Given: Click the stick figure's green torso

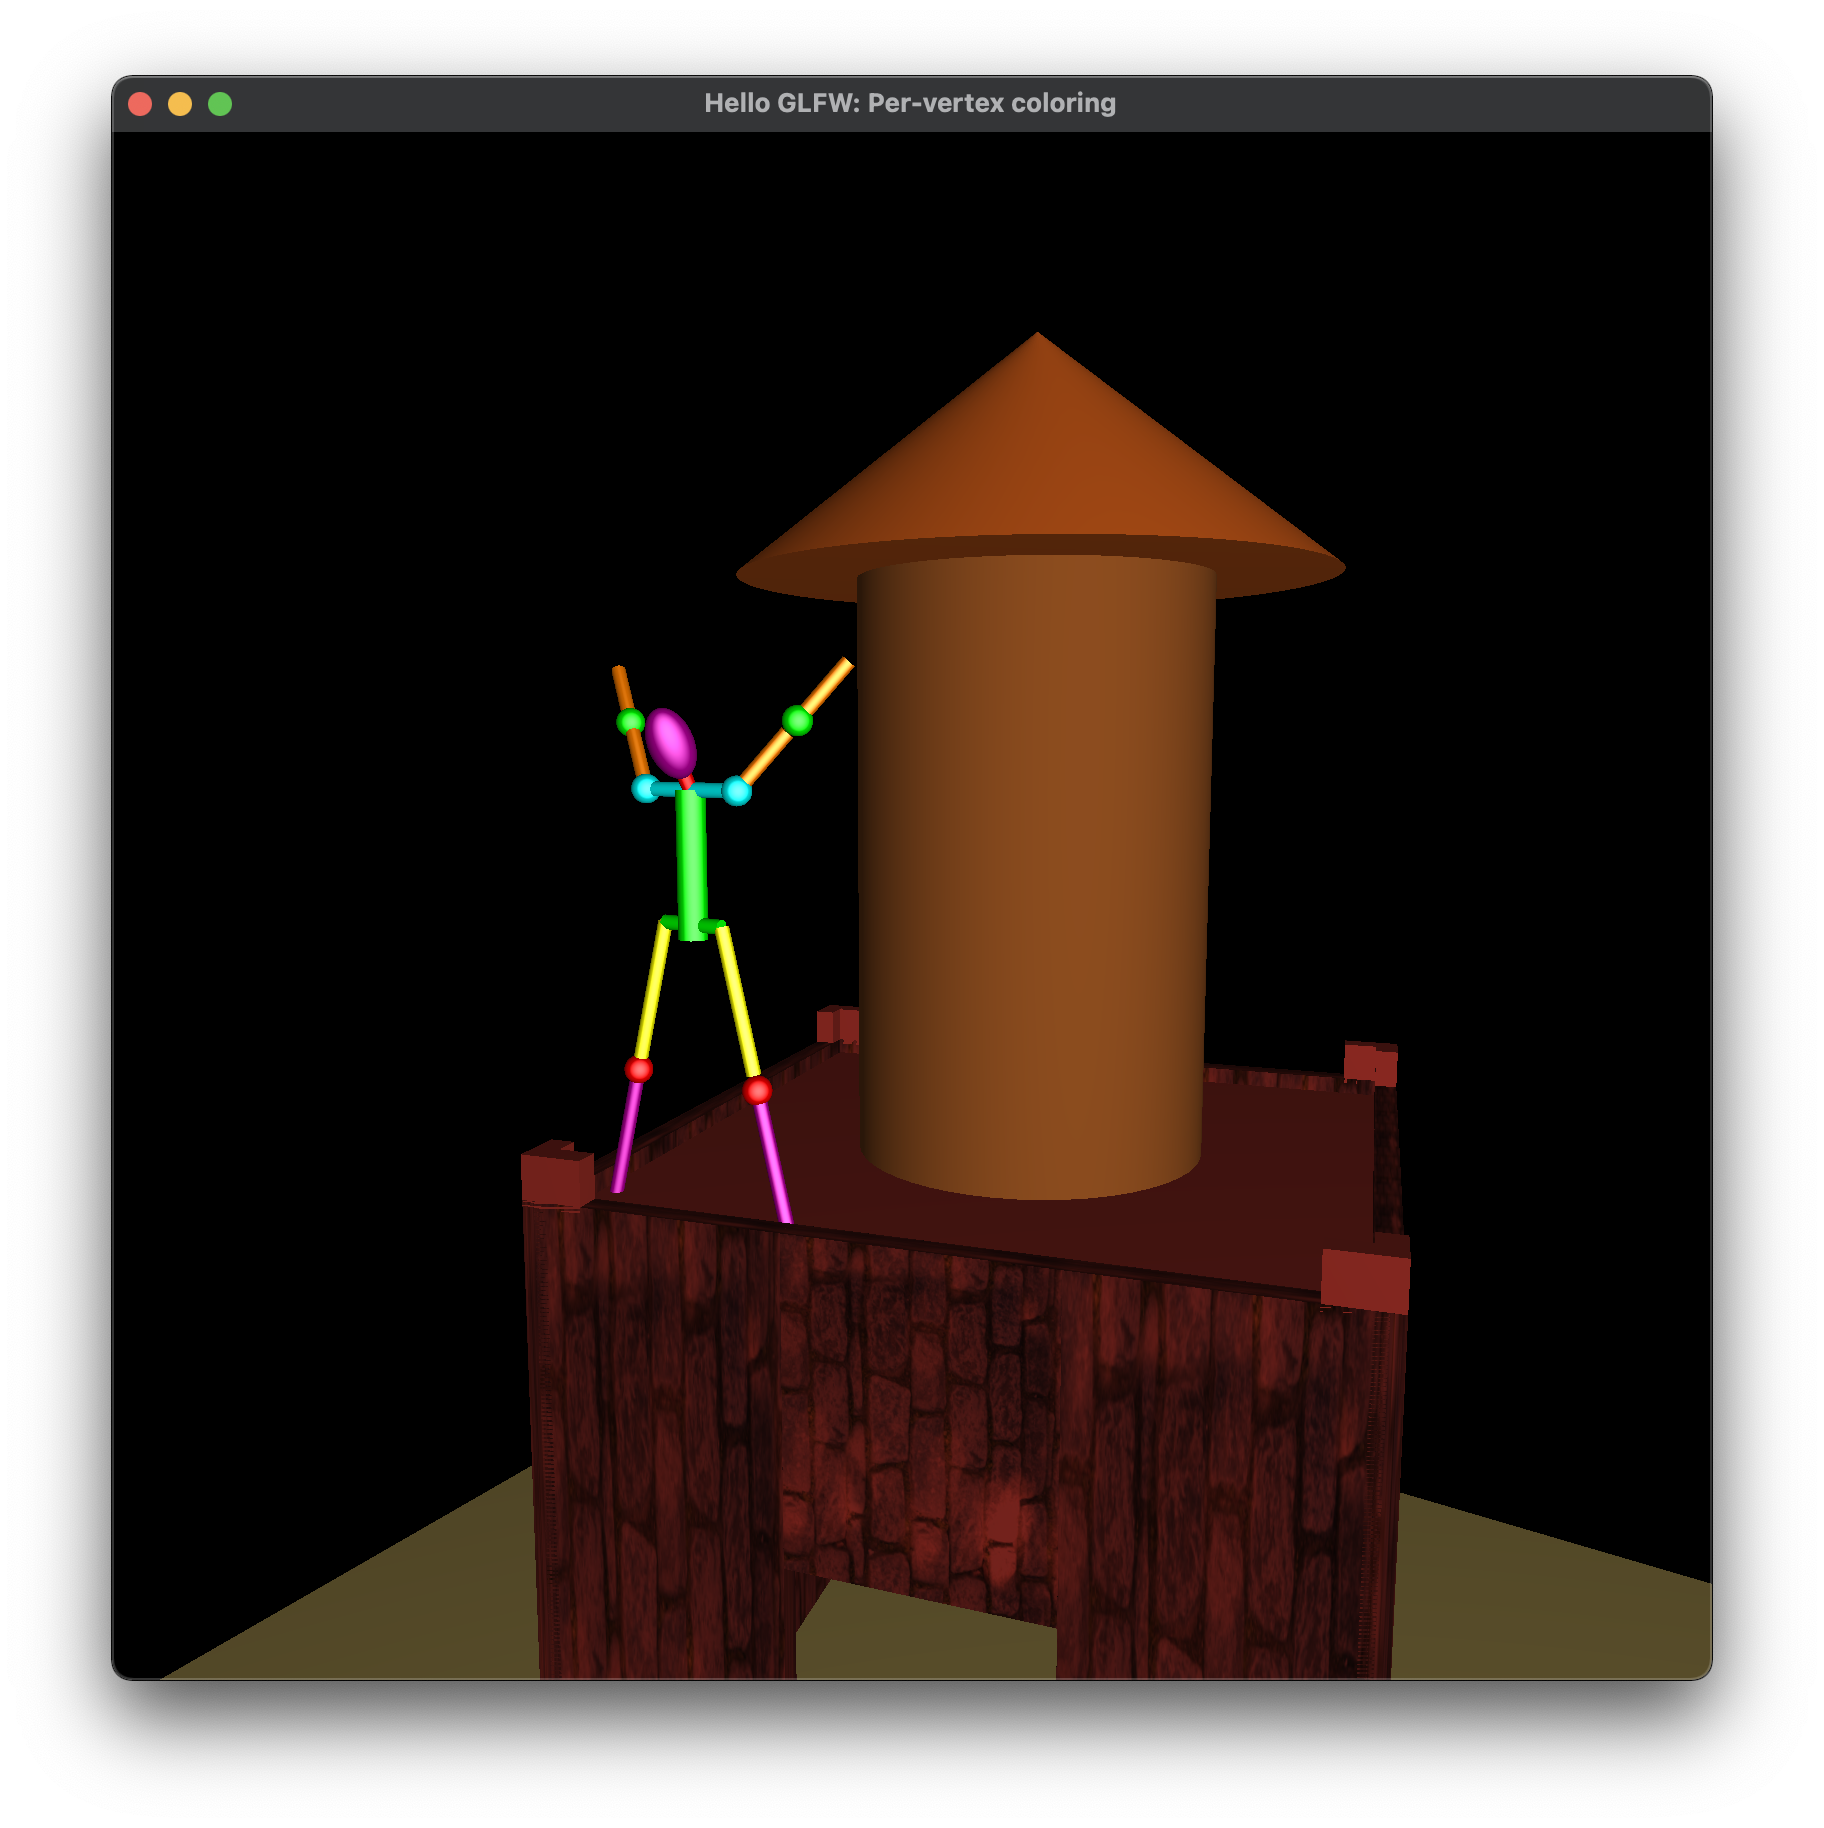Looking at the screenshot, I should [691, 865].
